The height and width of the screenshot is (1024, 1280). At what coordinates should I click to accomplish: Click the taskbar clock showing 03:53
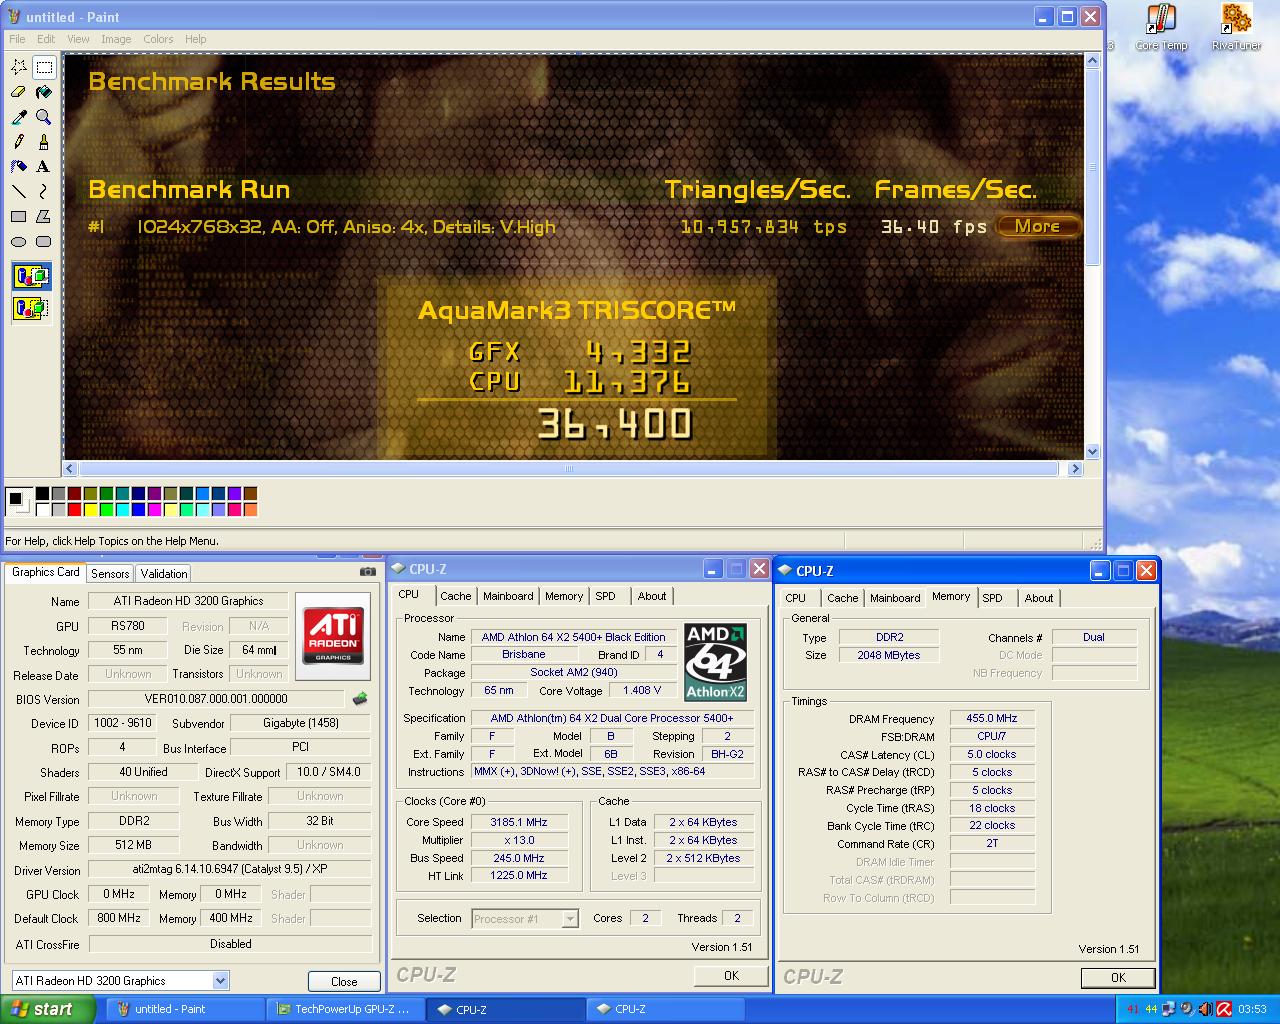click(x=1252, y=1010)
